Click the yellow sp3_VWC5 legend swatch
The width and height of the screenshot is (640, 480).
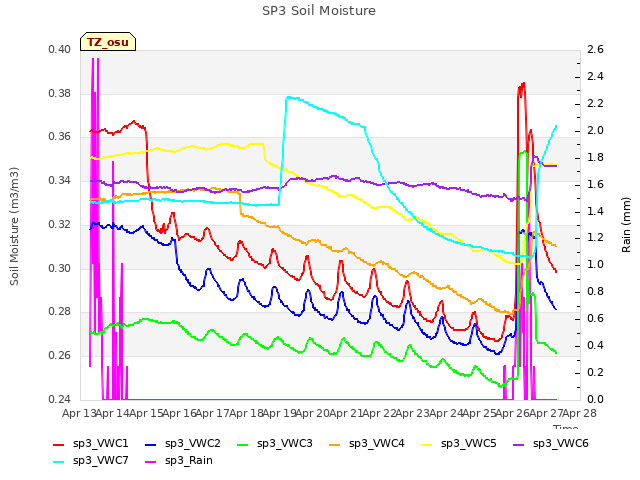coord(427,444)
